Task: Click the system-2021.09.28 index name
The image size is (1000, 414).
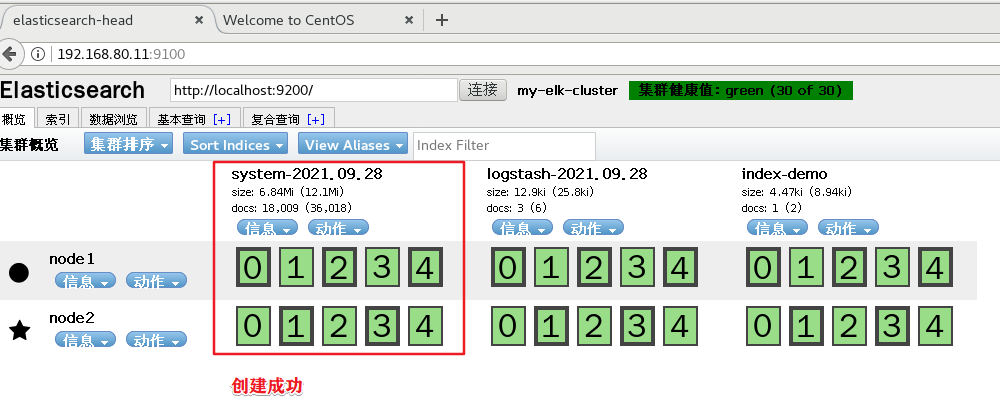Action: [x=307, y=174]
